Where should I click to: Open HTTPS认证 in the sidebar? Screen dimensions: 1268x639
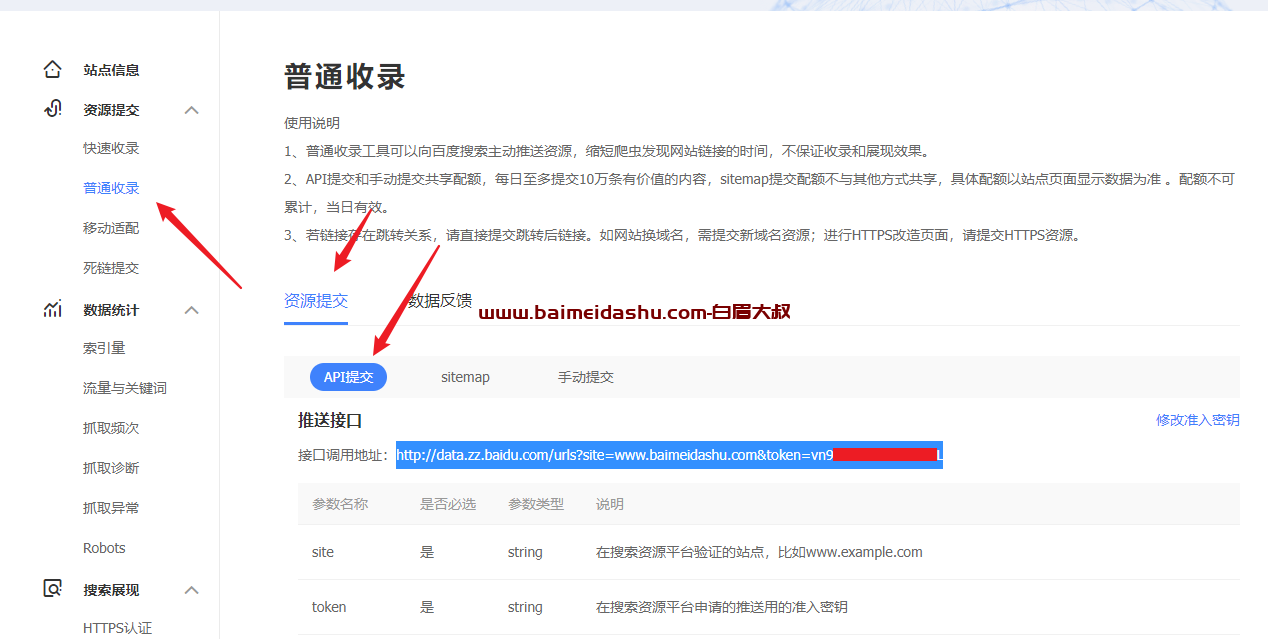(x=117, y=628)
